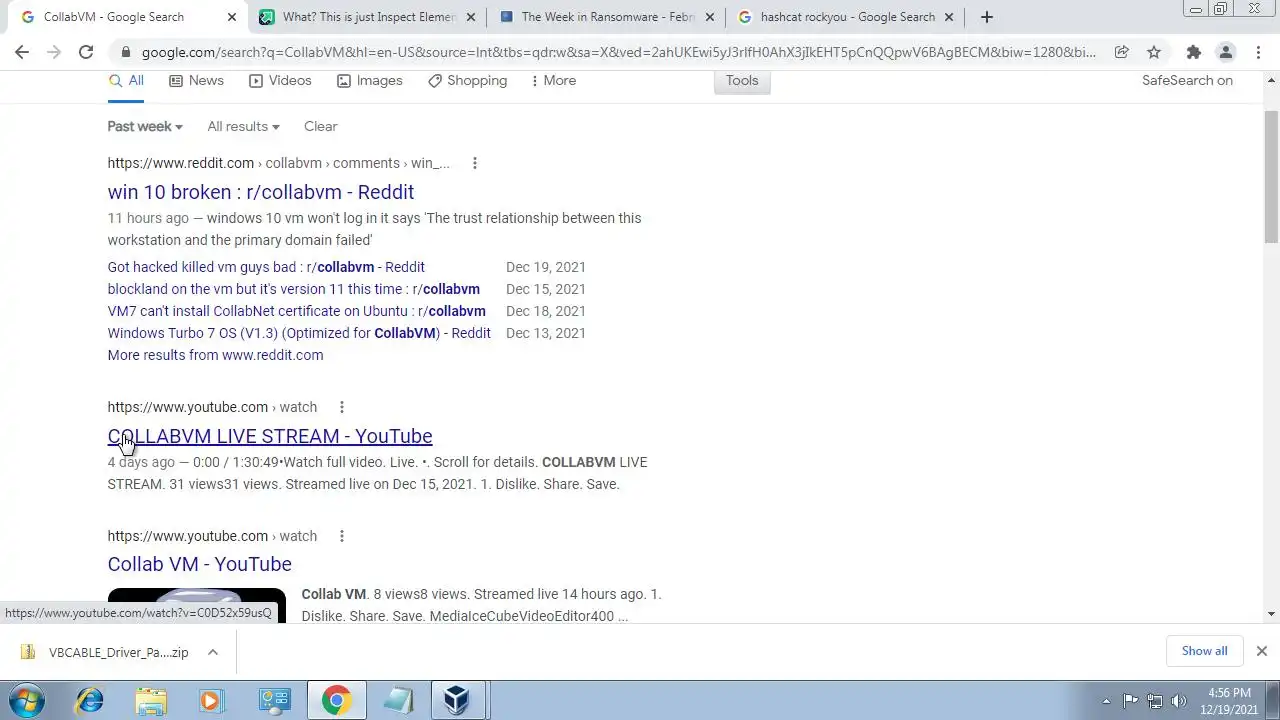Open the downloaded VBCABLE_Driver zip file
Image resolution: width=1280 pixels, height=720 pixels.
(x=105, y=652)
